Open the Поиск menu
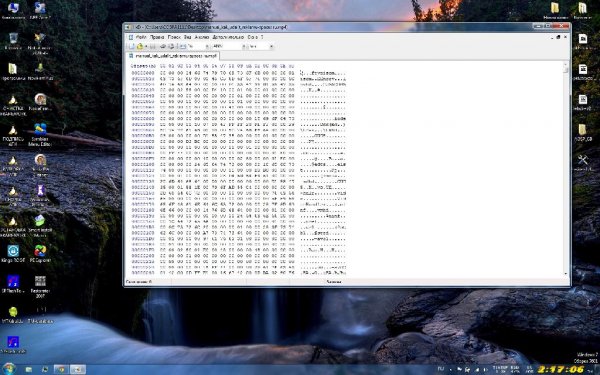Screen dimensions: 600x375 (x=174, y=37)
